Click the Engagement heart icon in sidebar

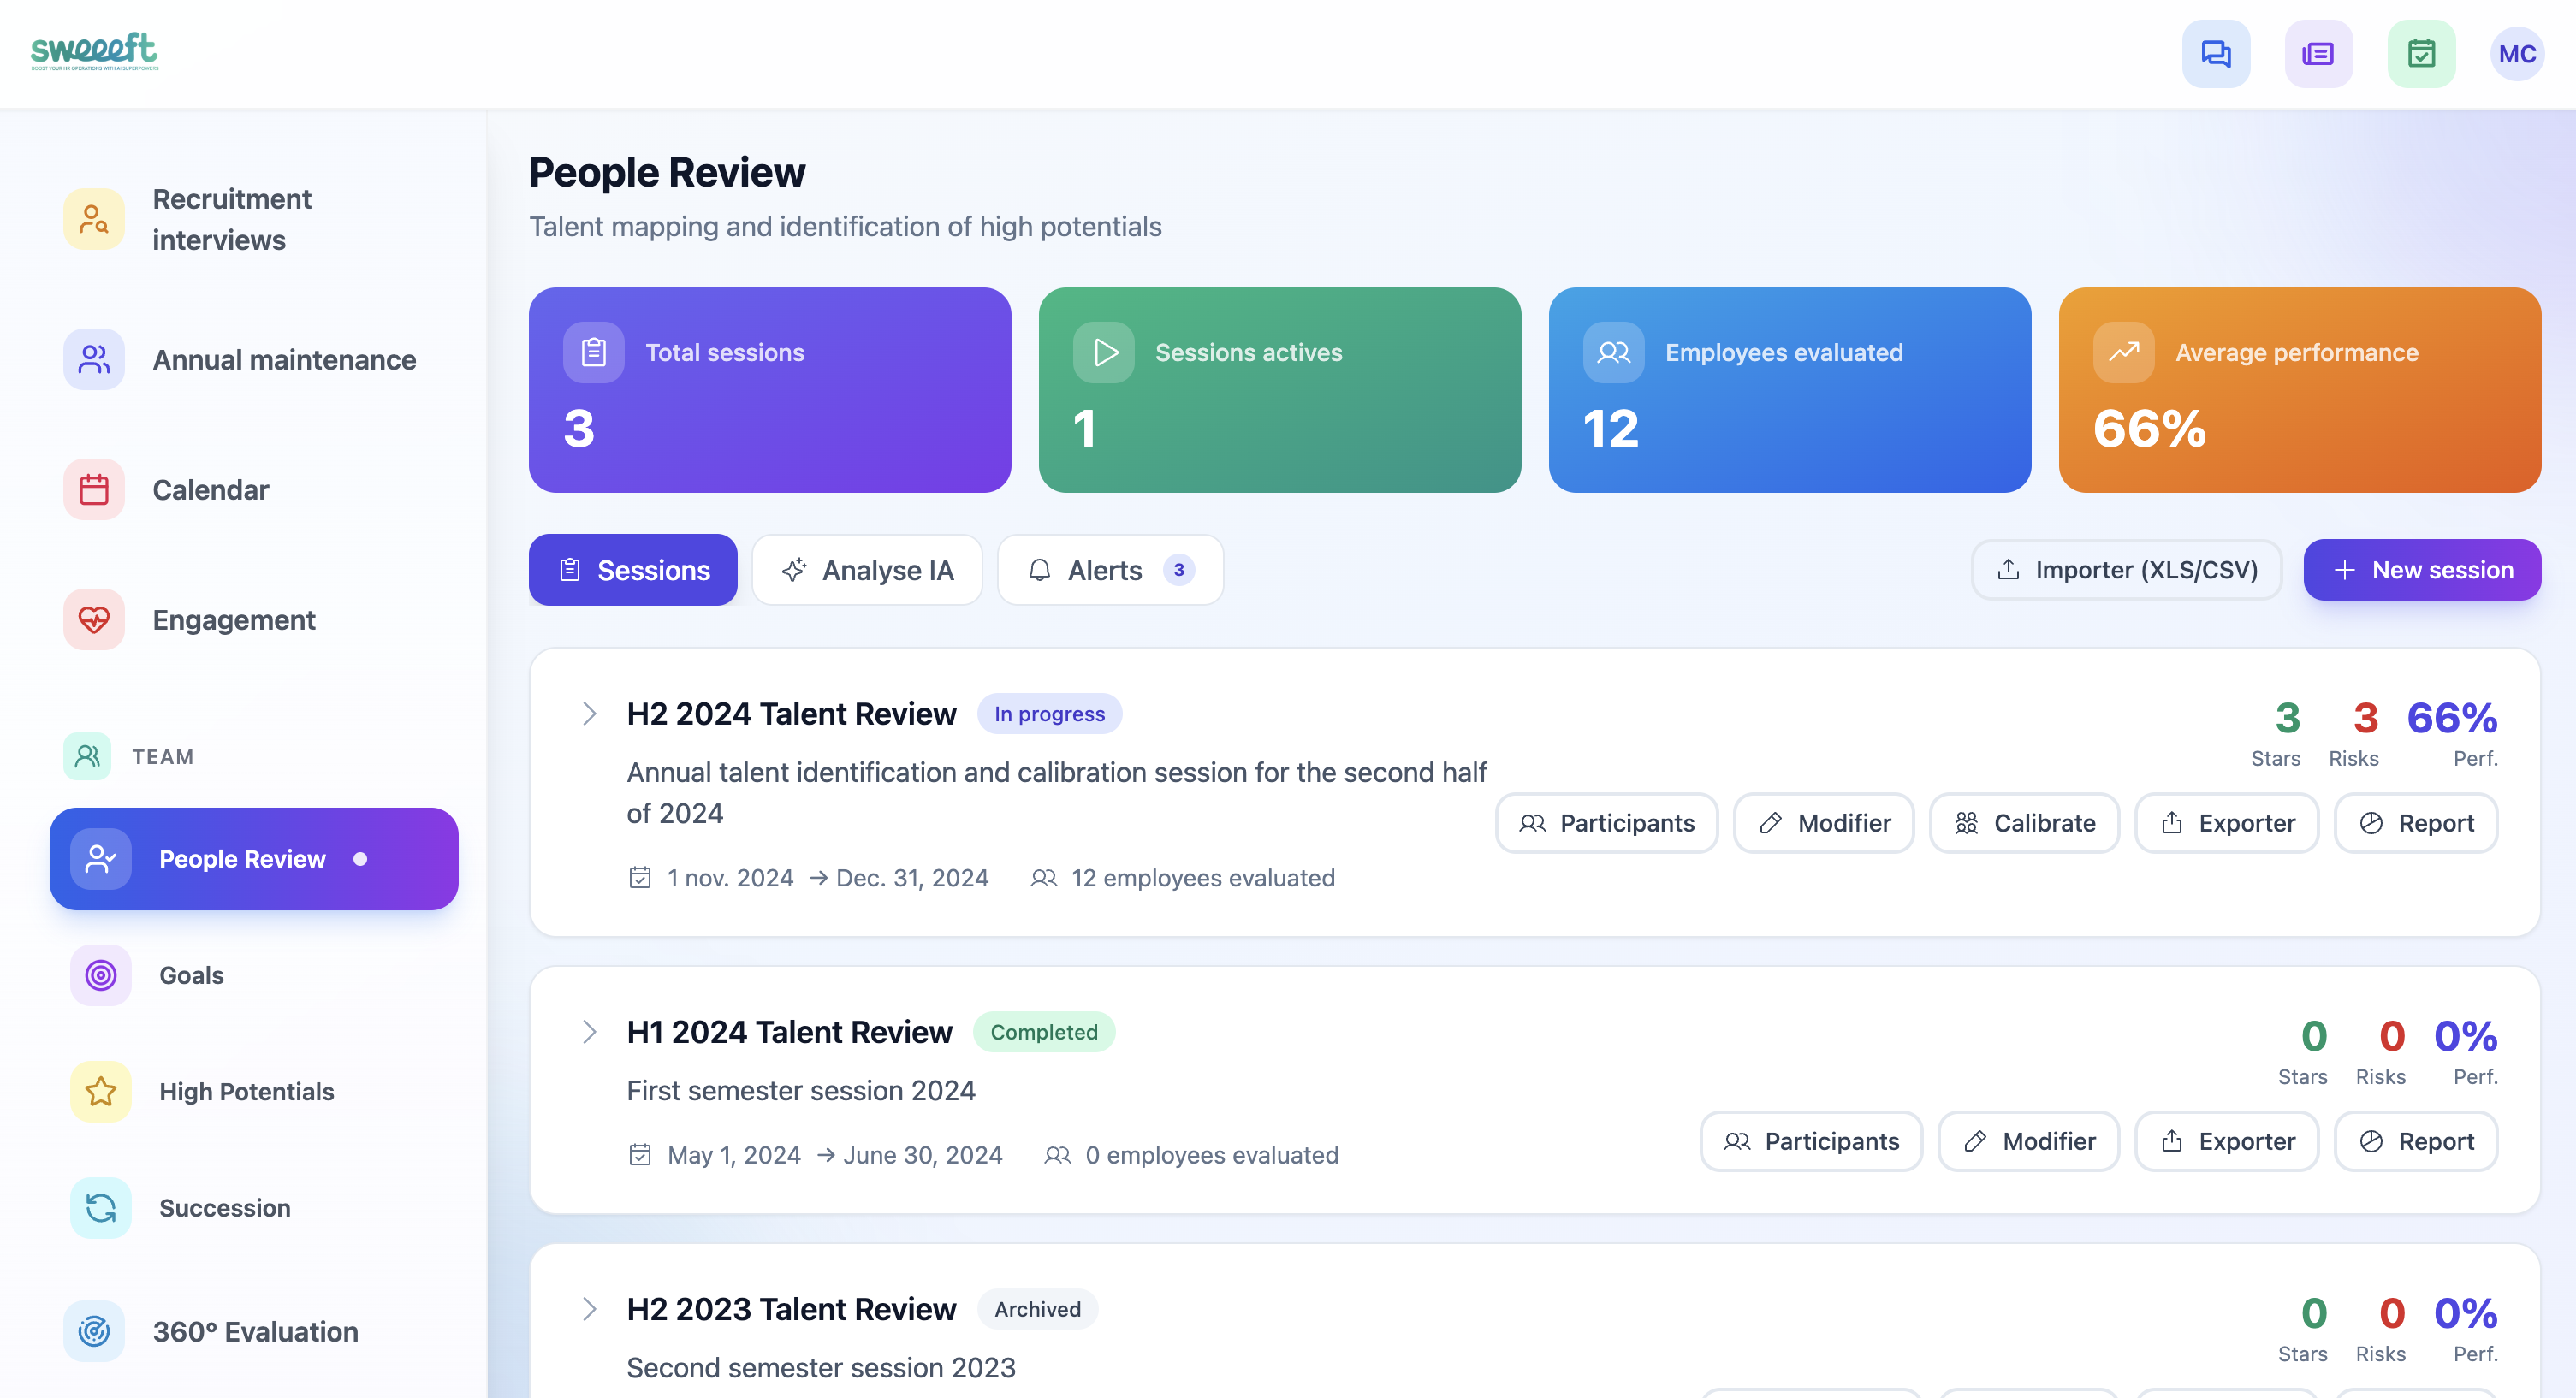tap(93, 620)
